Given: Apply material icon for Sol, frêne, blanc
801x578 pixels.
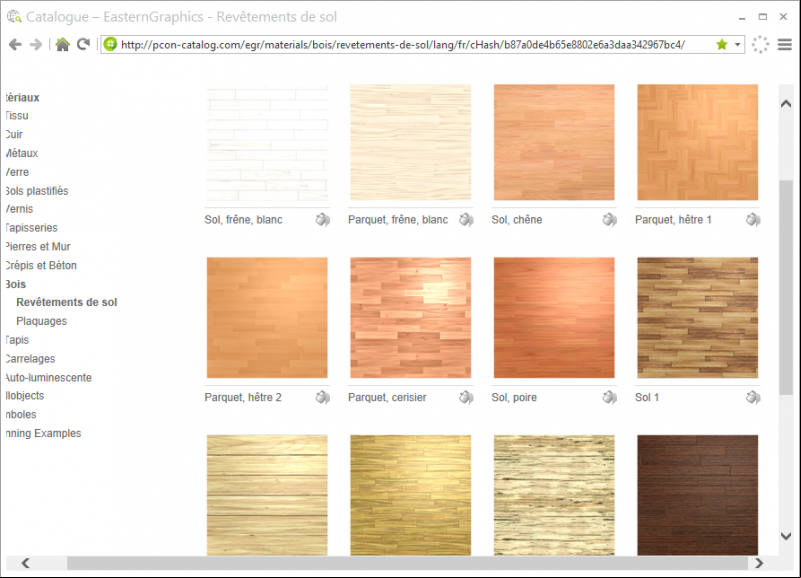Looking at the screenshot, I should [x=322, y=220].
